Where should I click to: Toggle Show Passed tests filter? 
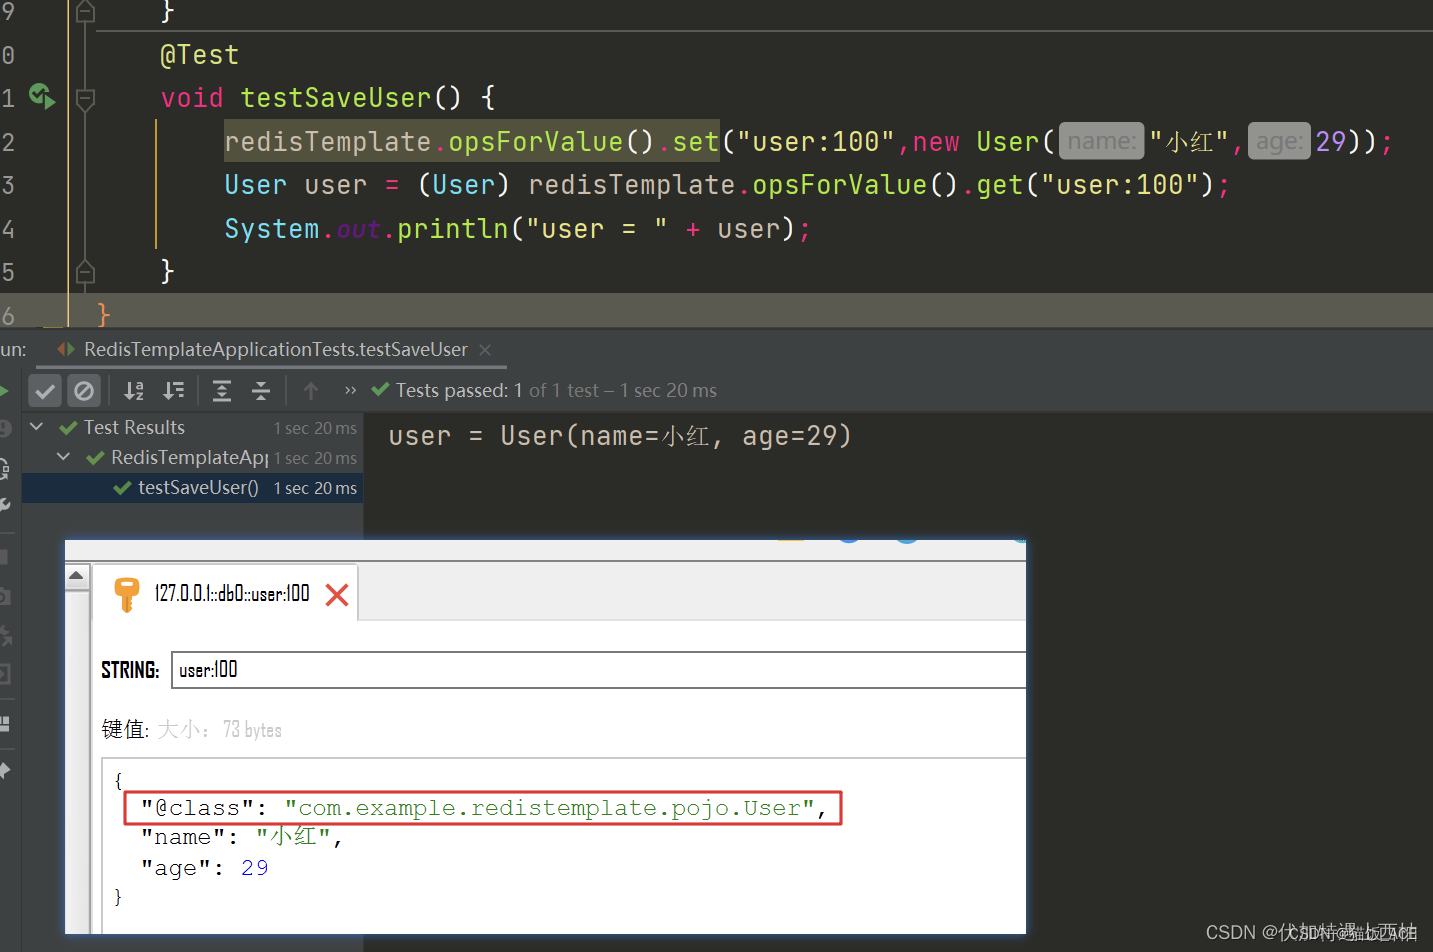coord(45,391)
